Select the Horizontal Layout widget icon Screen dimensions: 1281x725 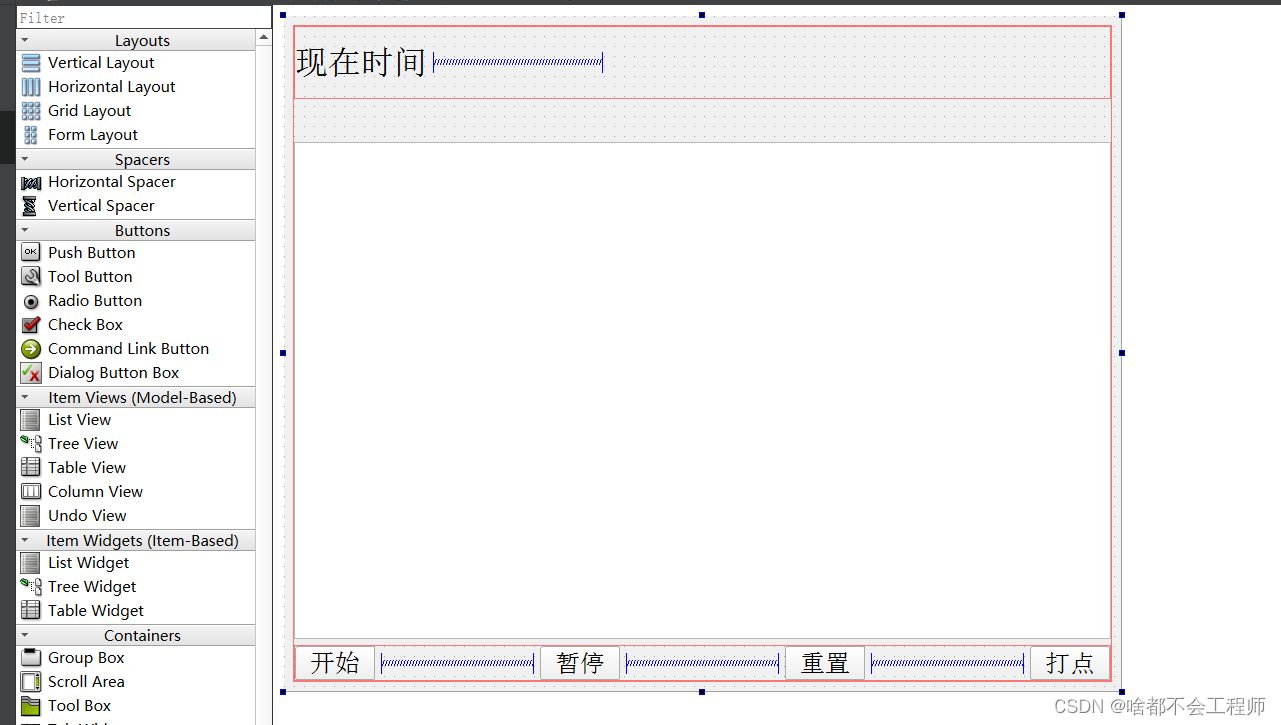[x=31, y=86]
